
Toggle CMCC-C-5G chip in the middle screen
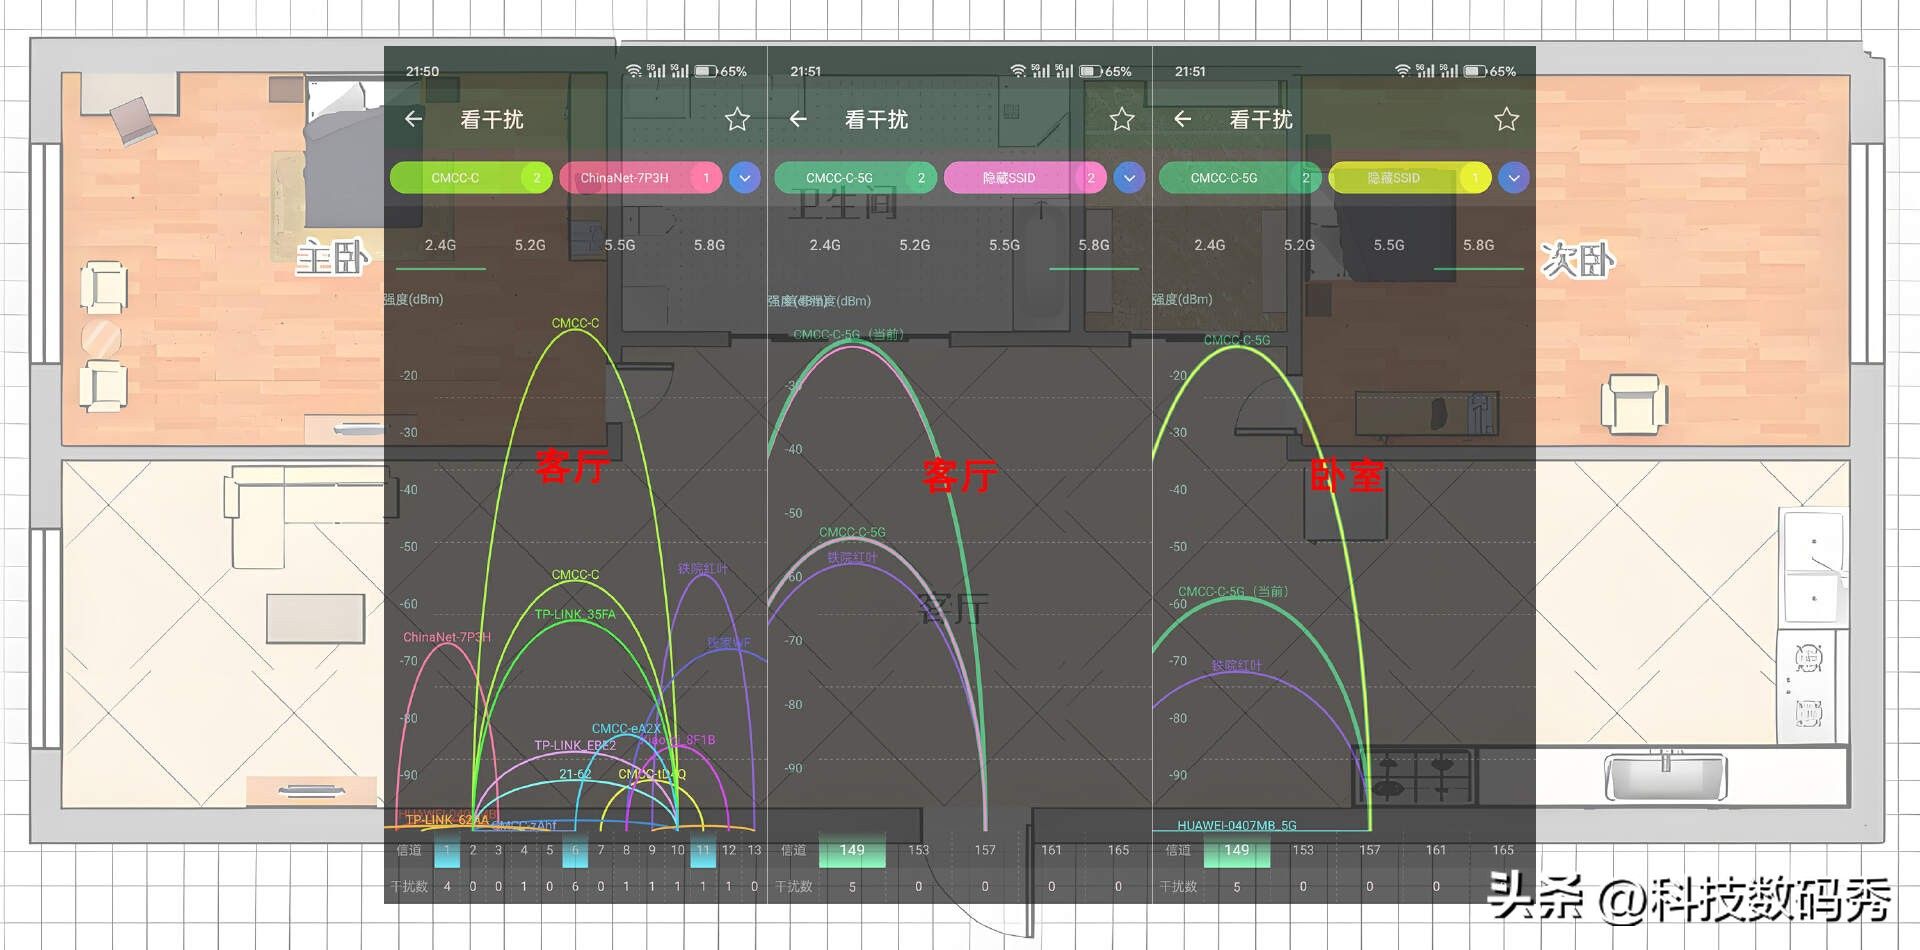point(855,178)
